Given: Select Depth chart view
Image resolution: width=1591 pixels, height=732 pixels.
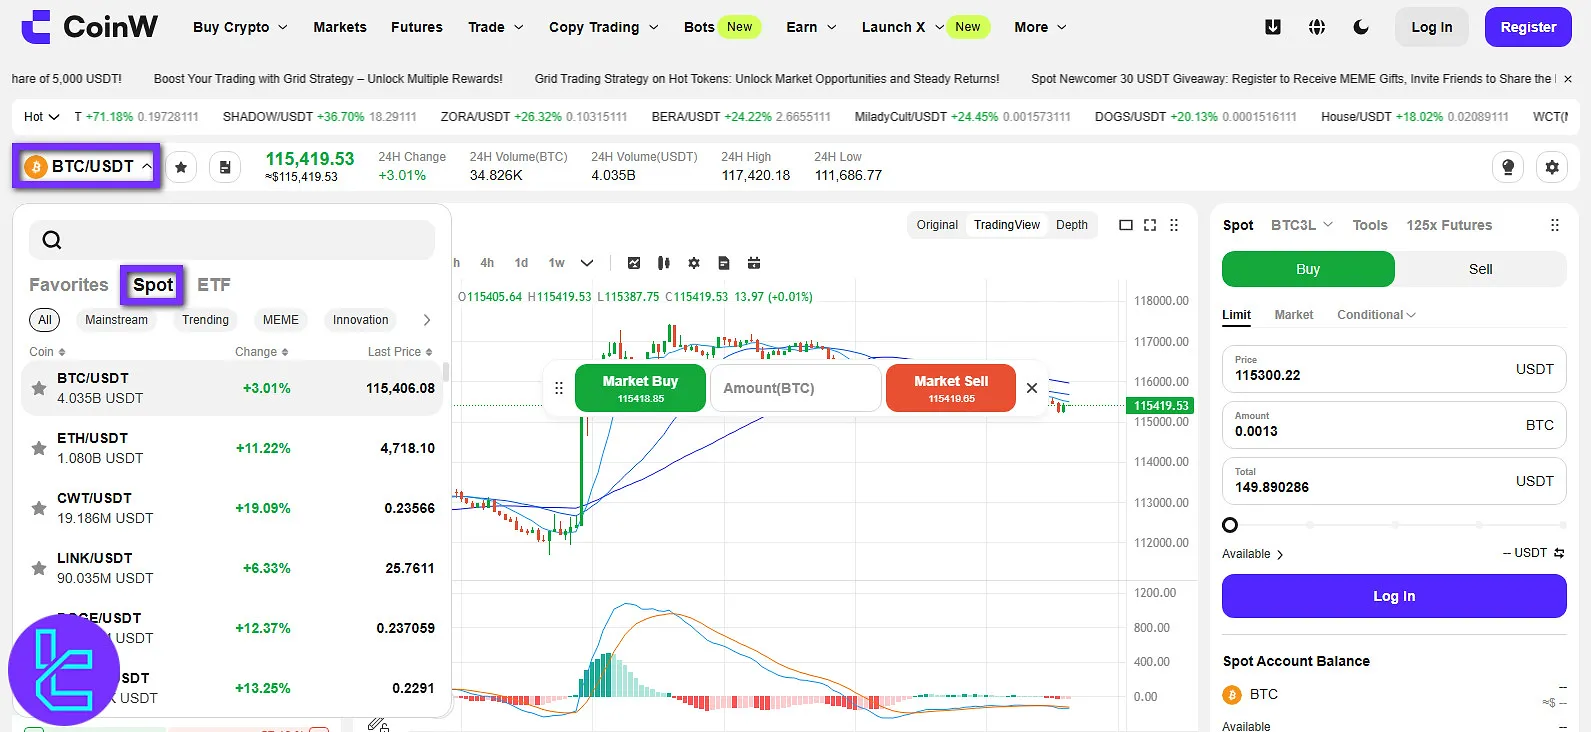Looking at the screenshot, I should [1072, 225].
